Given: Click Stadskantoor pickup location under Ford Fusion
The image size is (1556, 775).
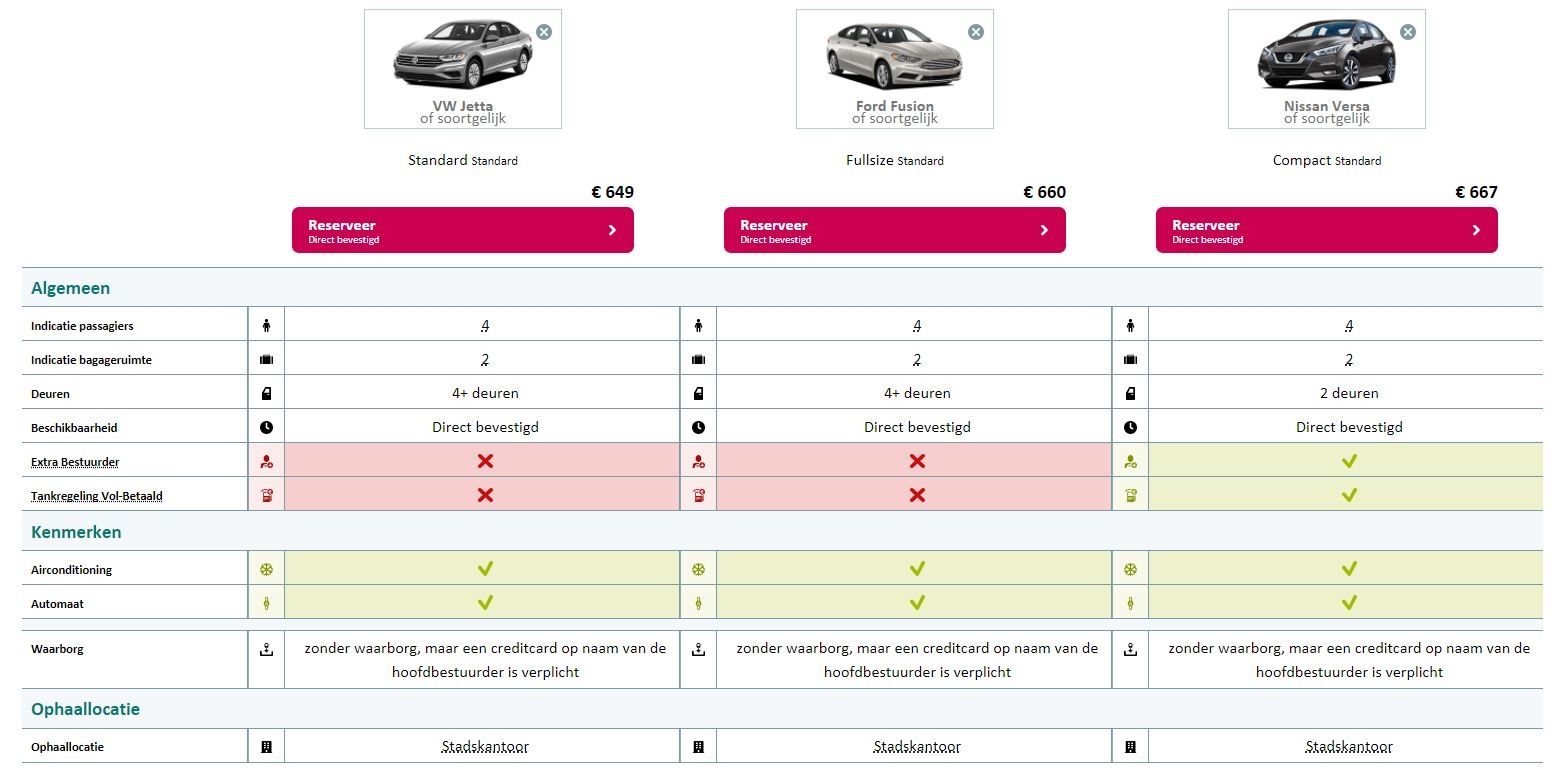Looking at the screenshot, I should point(917,747).
